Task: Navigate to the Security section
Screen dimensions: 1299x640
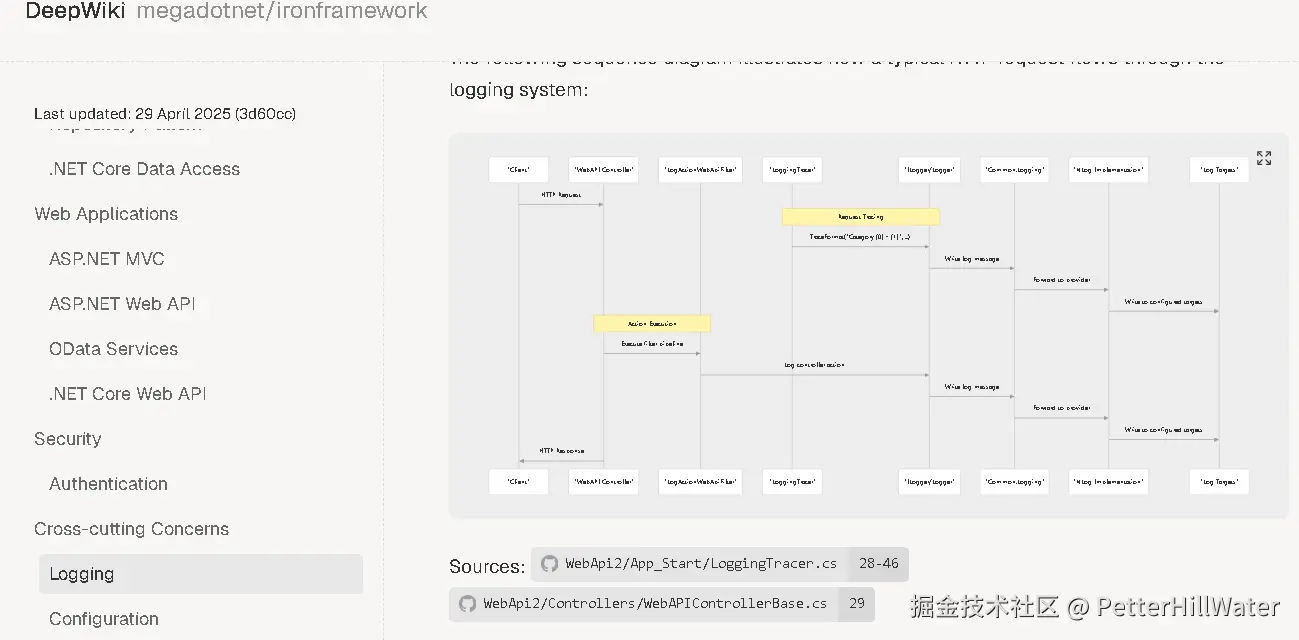Action: pyautogui.click(x=67, y=439)
